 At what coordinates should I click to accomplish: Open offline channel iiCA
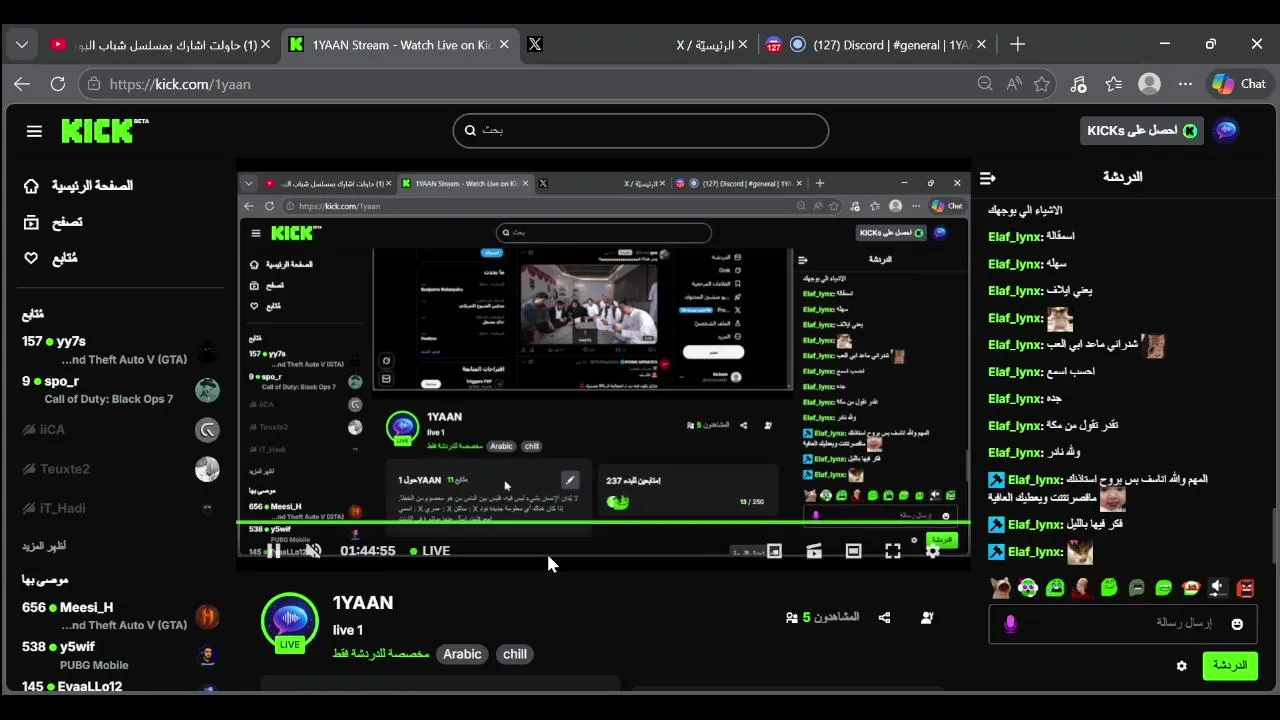(x=120, y=430)
